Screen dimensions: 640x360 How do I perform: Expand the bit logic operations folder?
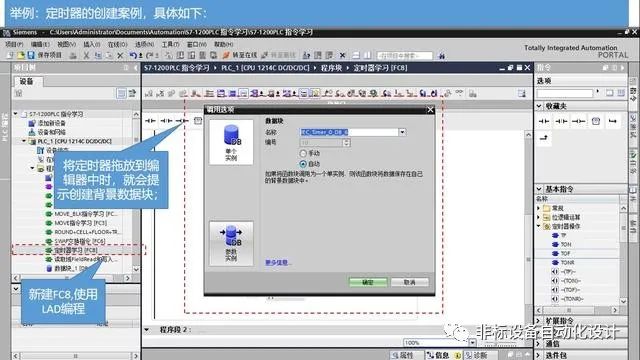(539, 217)
